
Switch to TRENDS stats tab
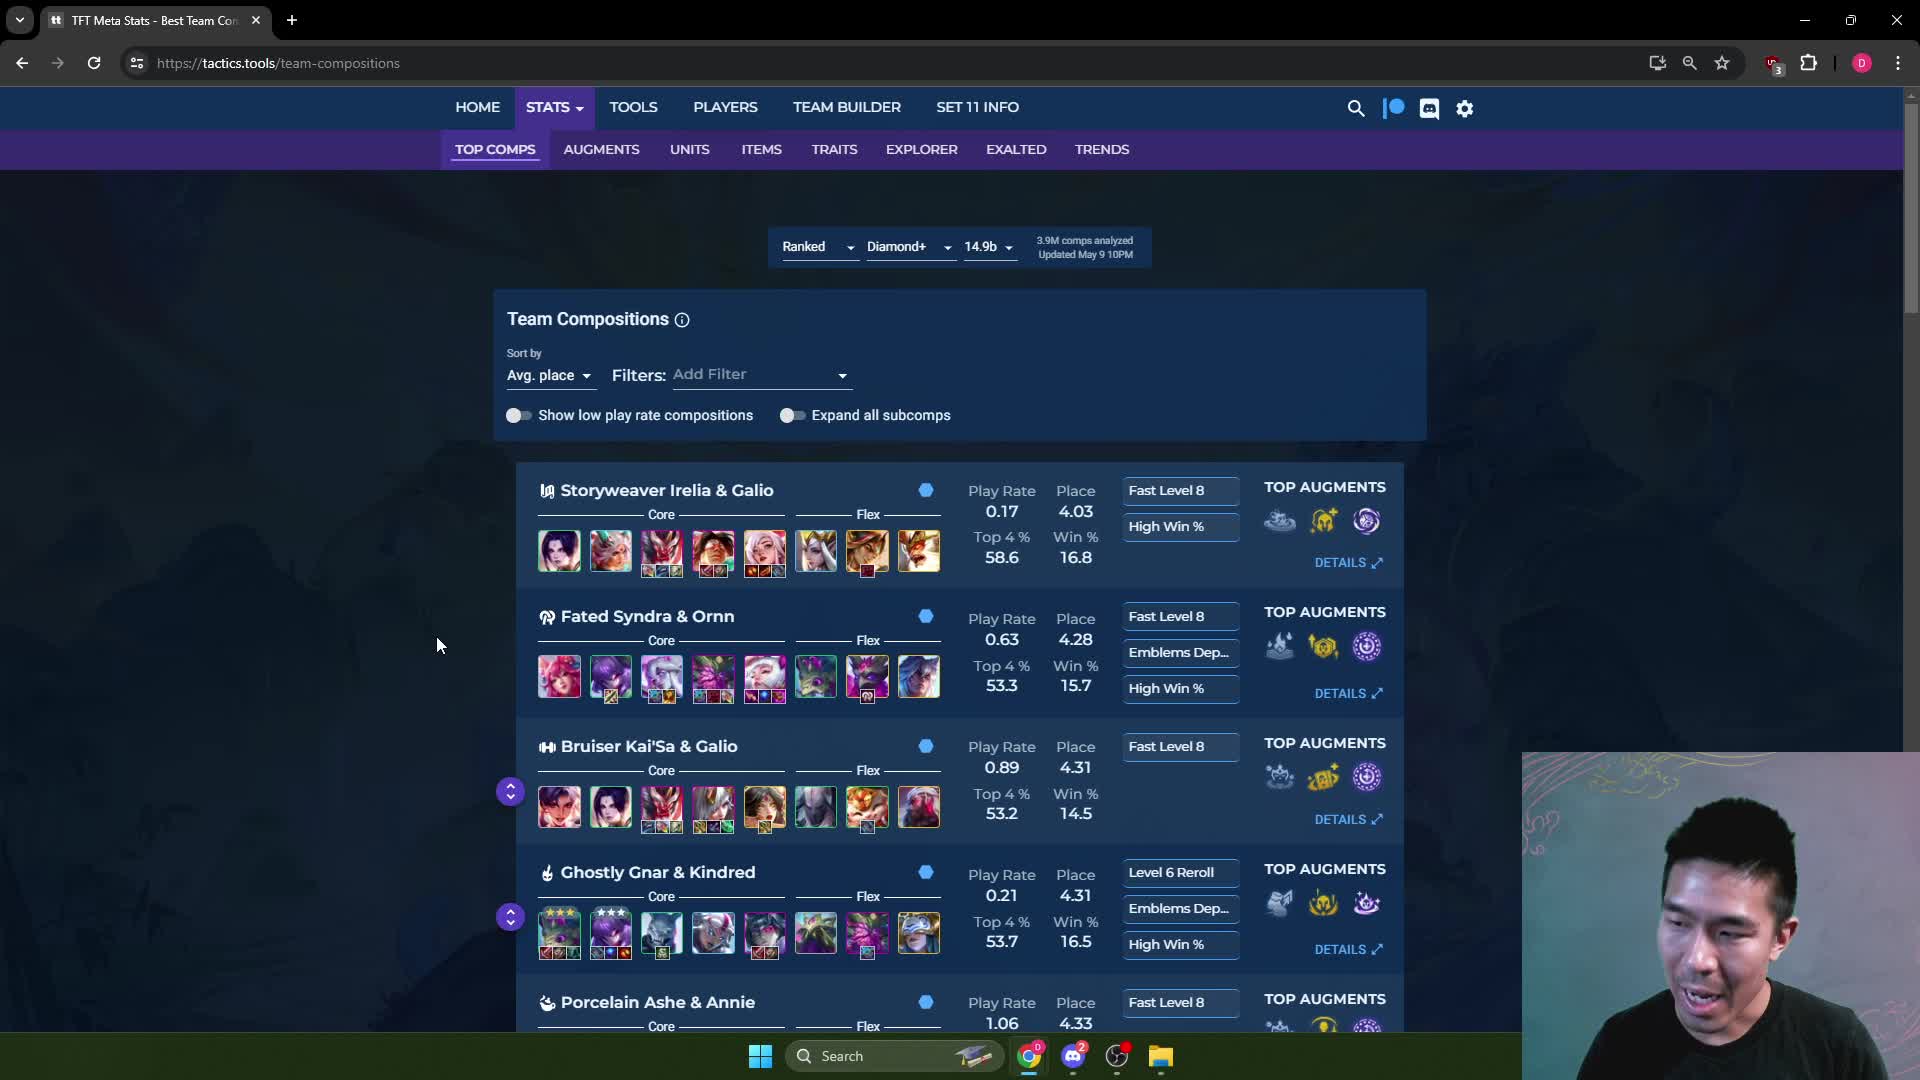tap(1102, 149)
